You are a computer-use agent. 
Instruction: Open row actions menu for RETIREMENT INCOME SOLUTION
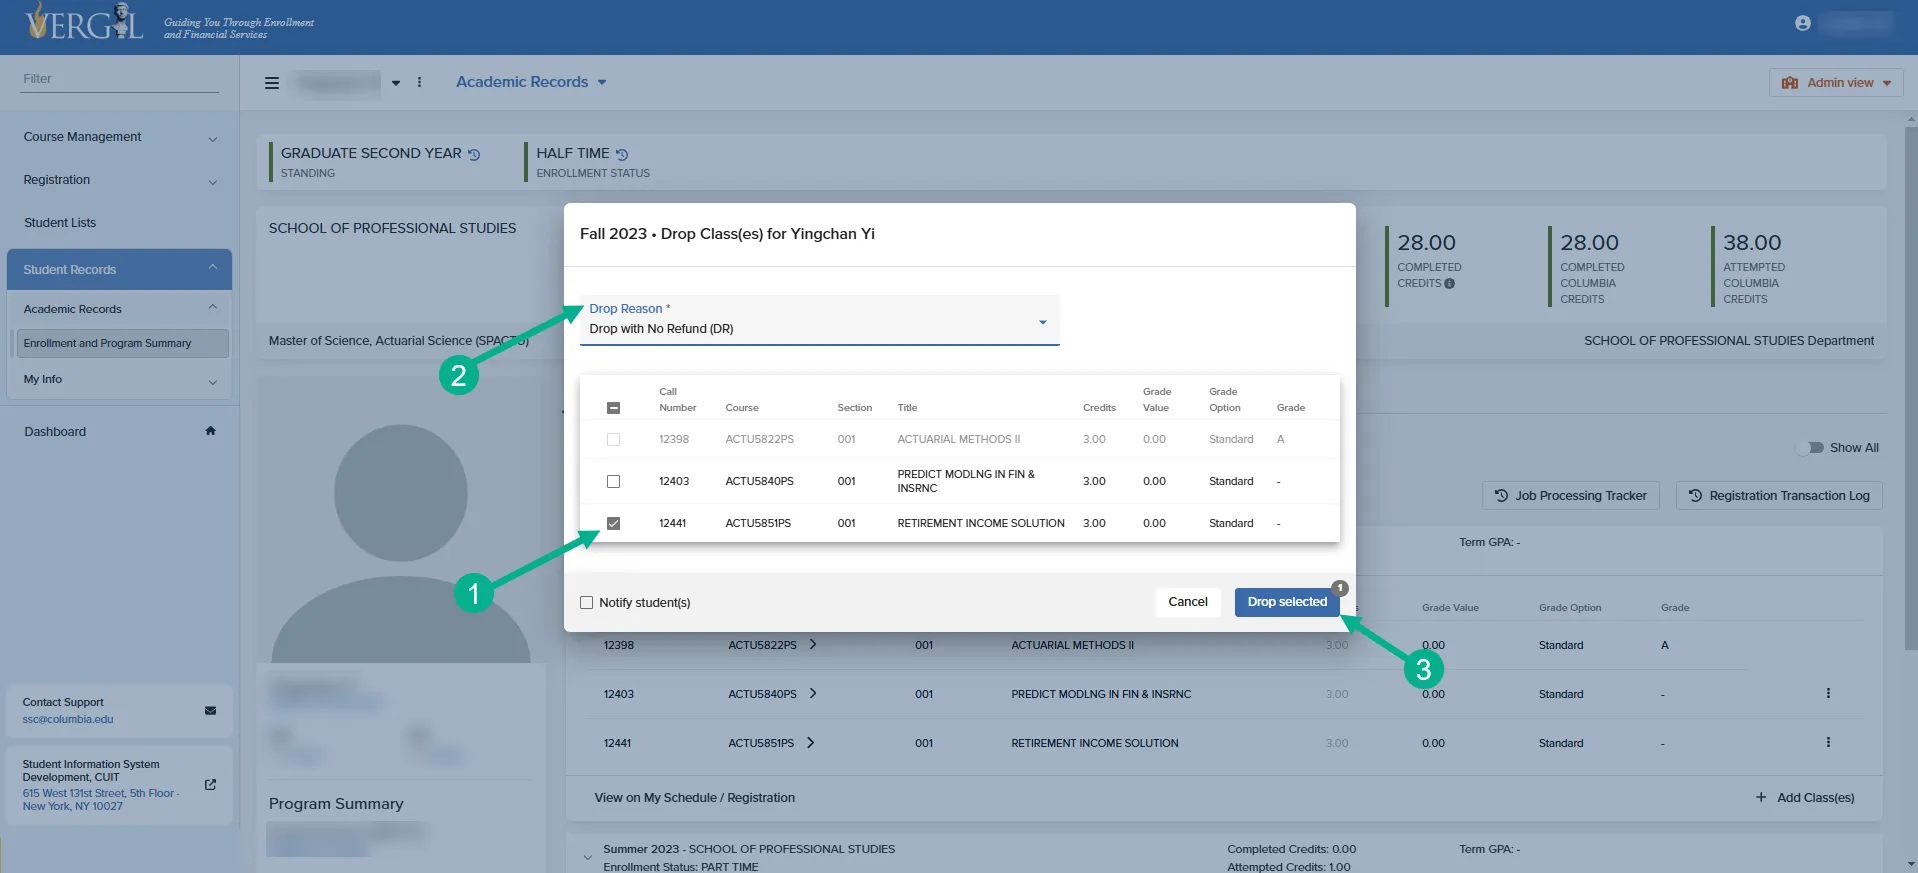[1828, 742]
